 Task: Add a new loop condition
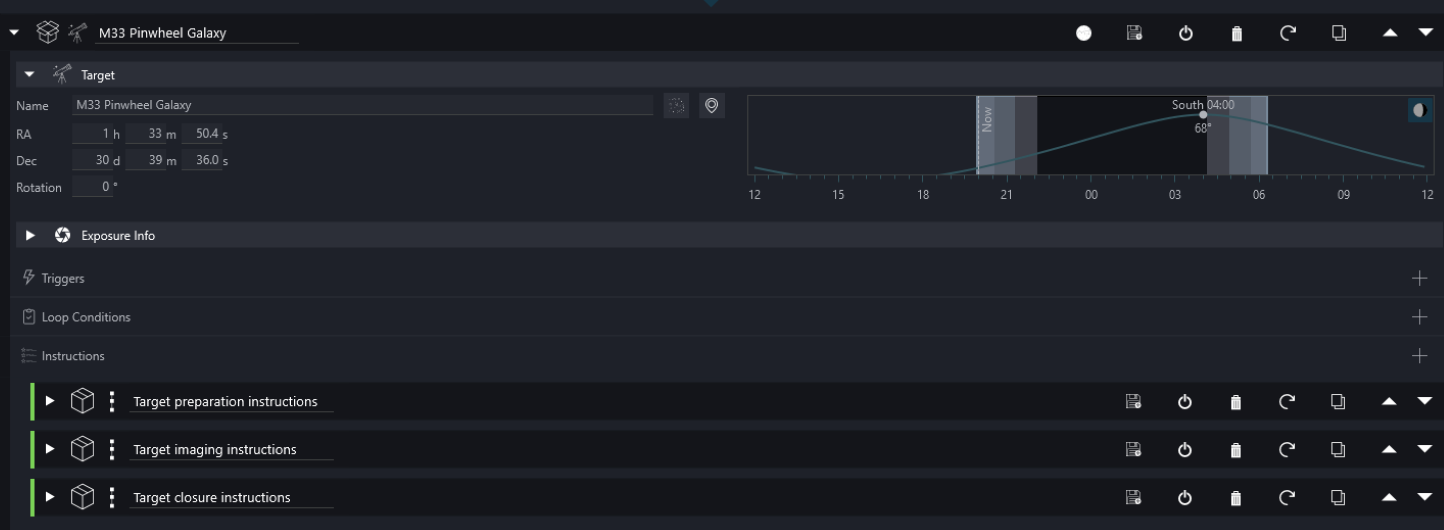pyautogui.click(x=1420, y=317)
